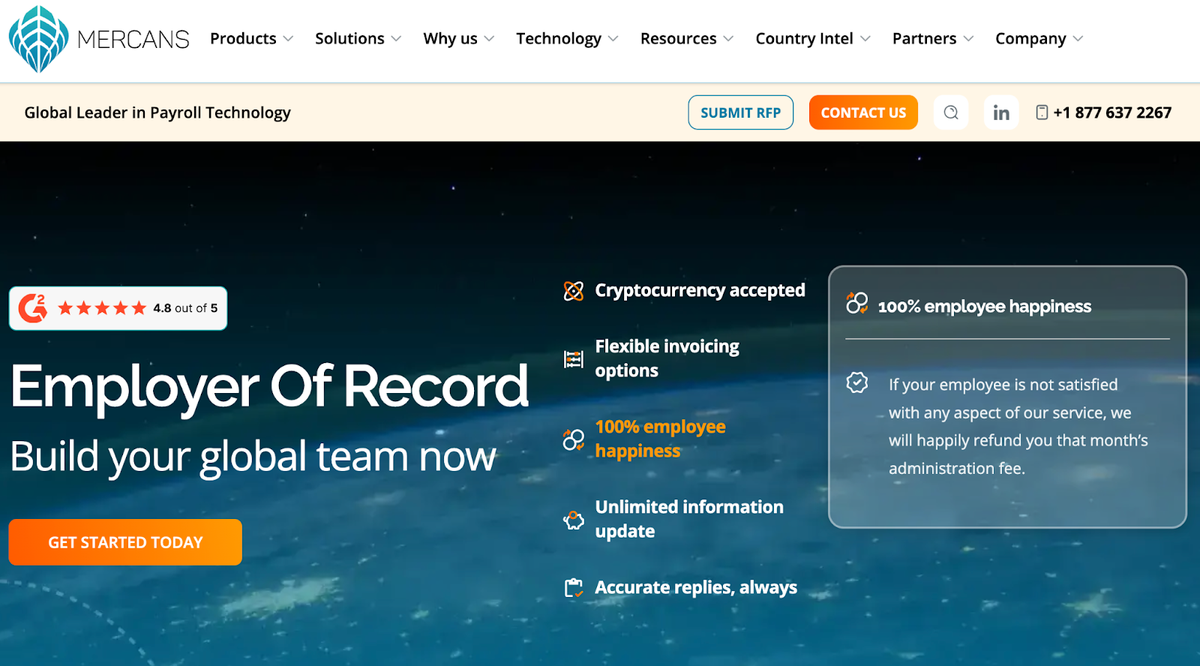Expand the Partners menu chevron
This screenshot has height=666, width=1200.
968,39
